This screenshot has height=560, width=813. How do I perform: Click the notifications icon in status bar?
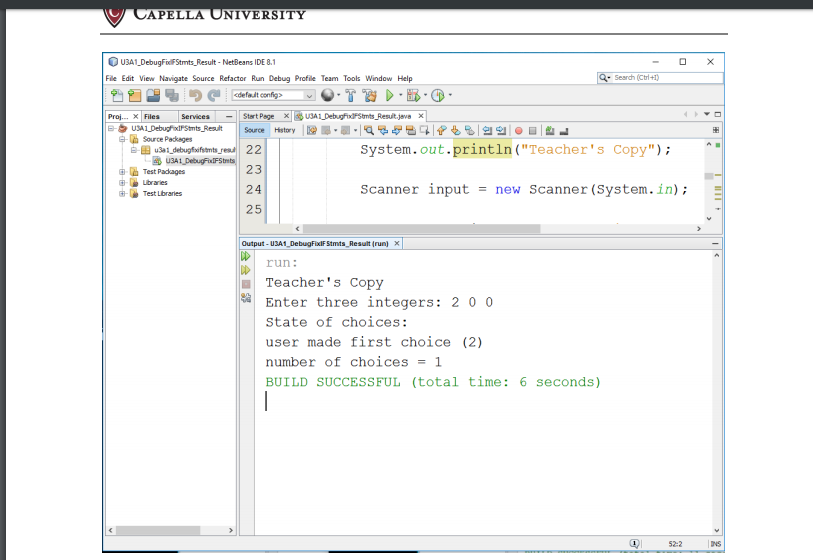coord(635,543)
